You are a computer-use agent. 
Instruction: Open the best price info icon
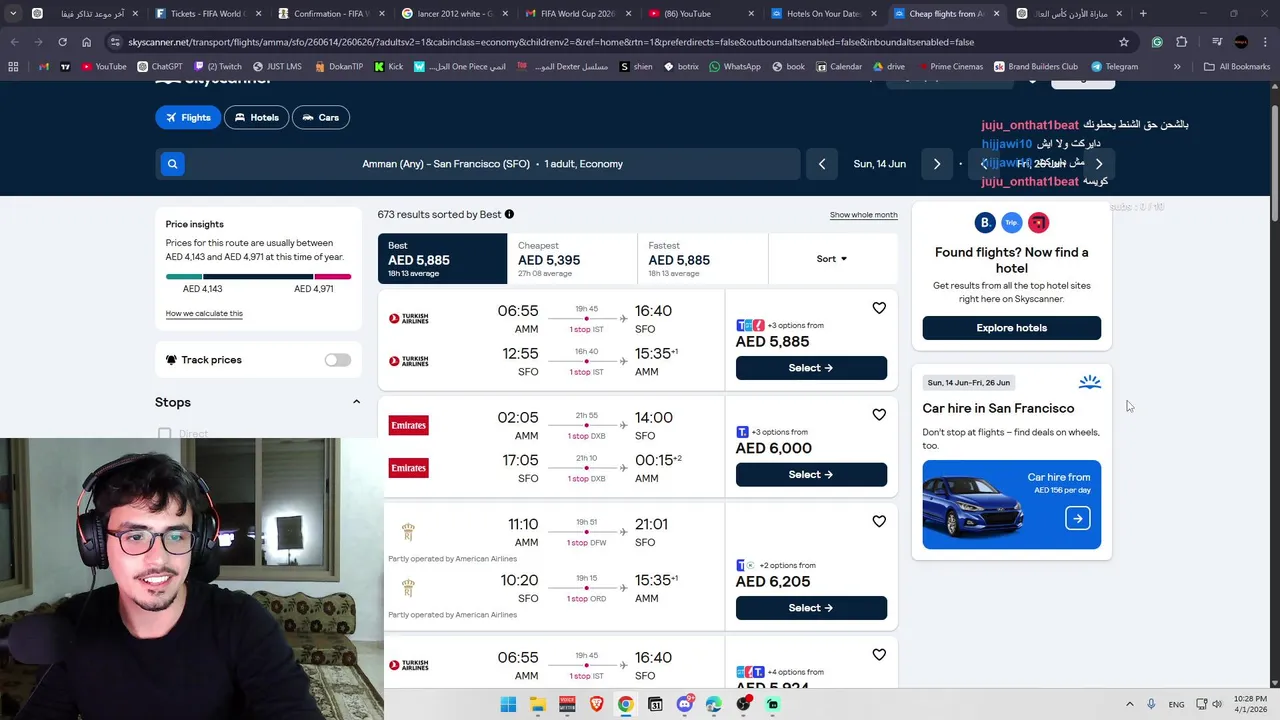(x=509, y=214)
